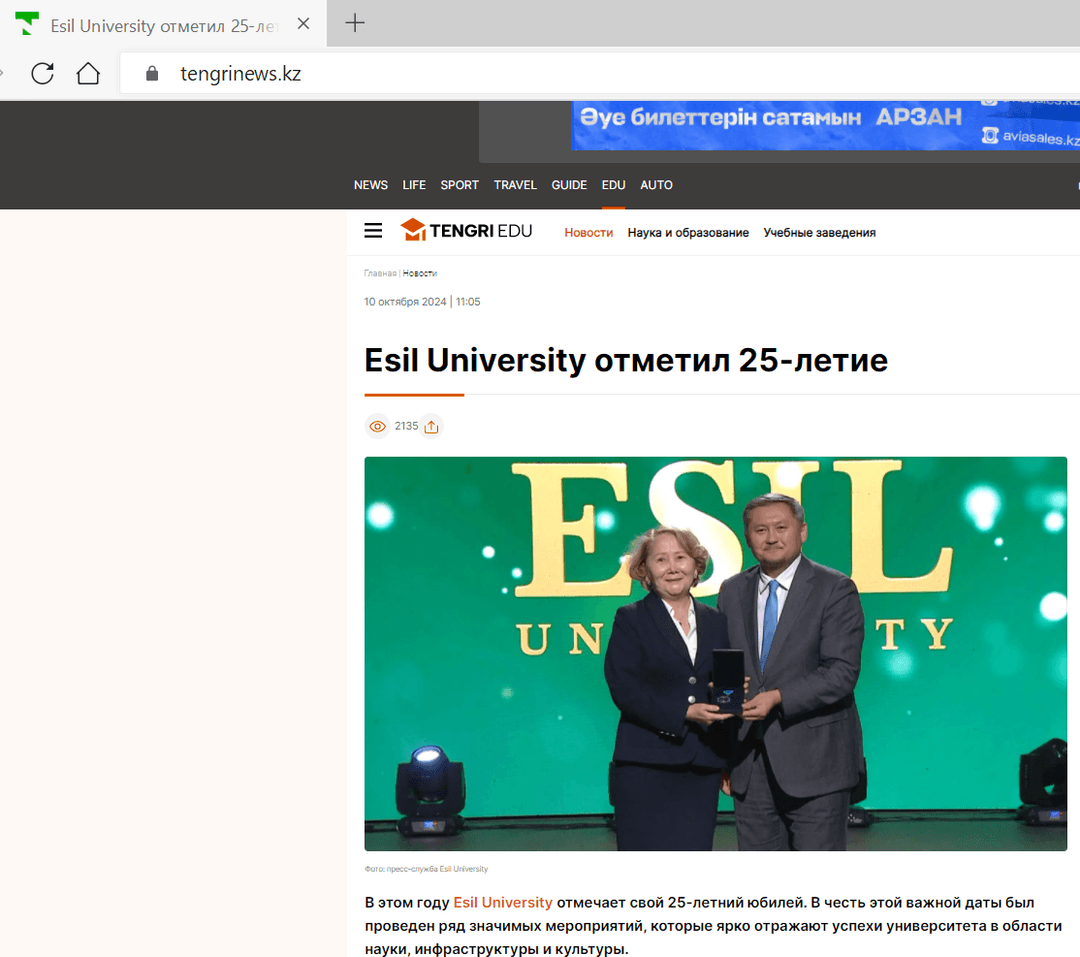Click the photo credit caption text

pos(426,869)
